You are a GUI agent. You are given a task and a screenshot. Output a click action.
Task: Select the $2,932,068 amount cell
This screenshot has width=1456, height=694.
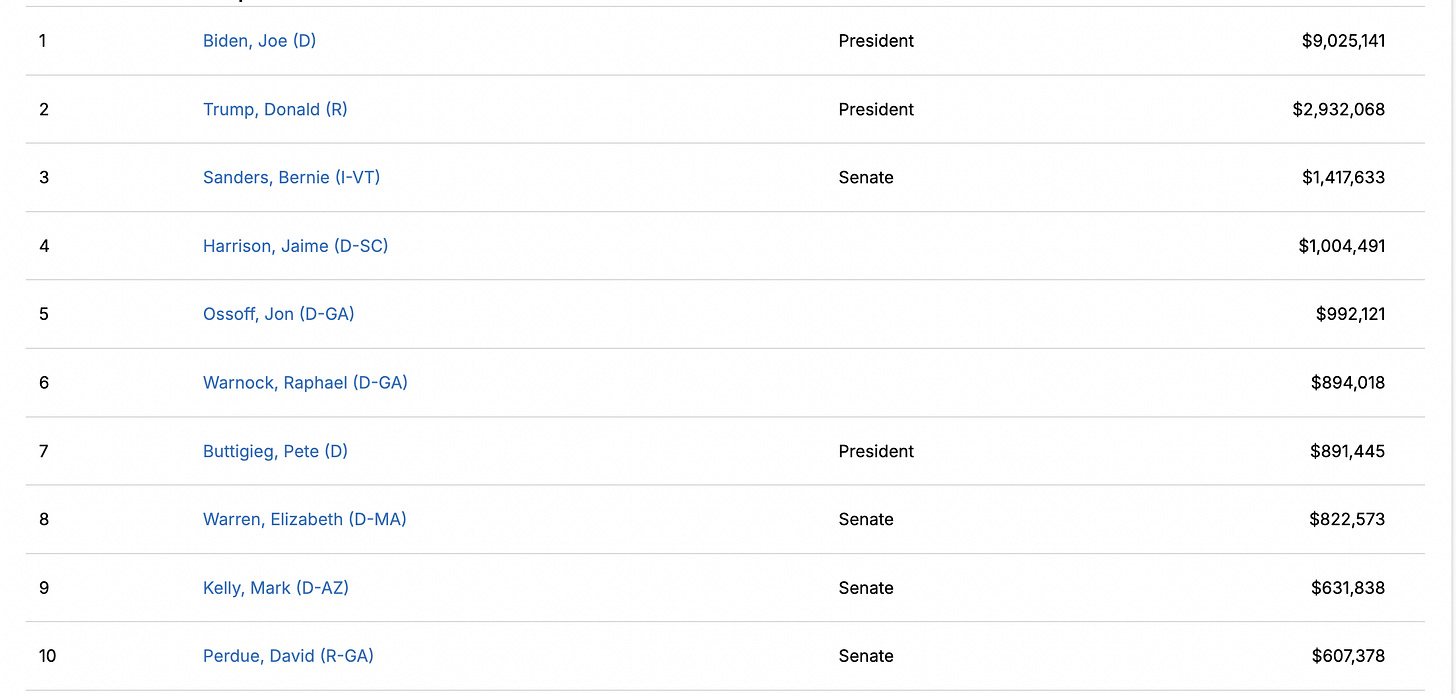pos(1338,109)
